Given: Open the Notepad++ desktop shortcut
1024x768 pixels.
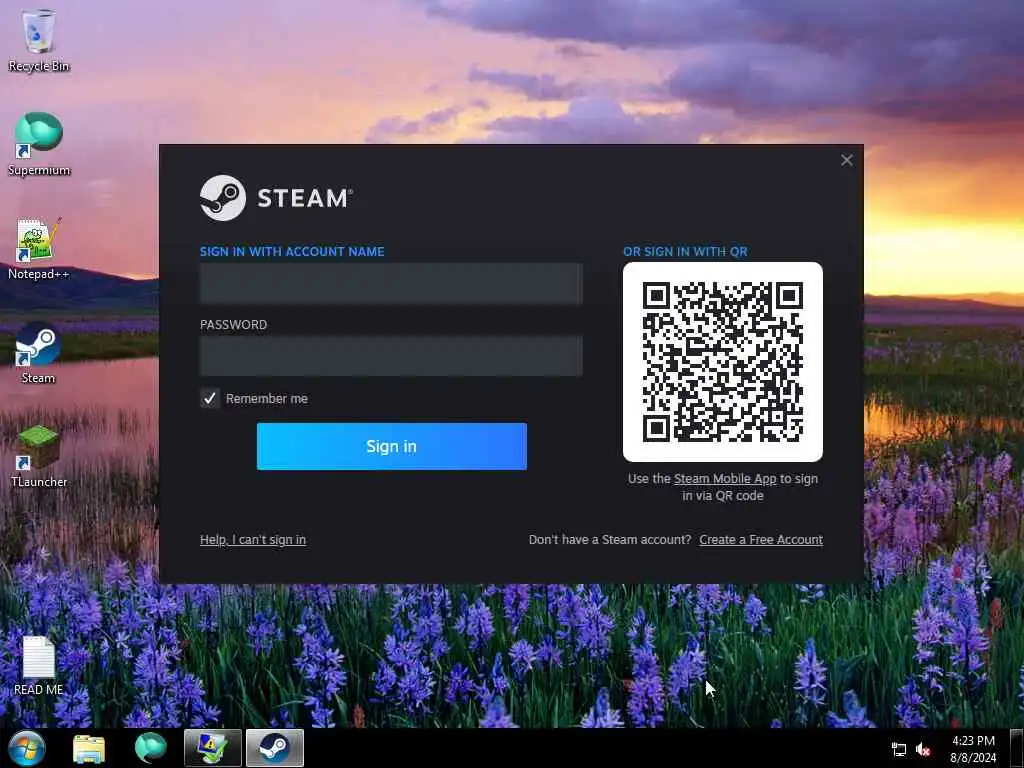Looking at the screenshot, I should pos(39,249).
